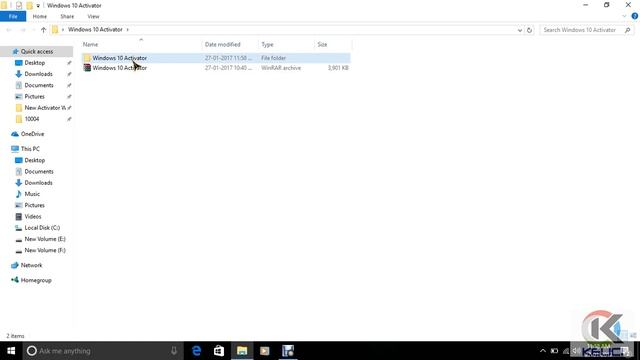Viewport: 640px width, 360px height.
Task: Open the New Activator W pinned folder
Action: 44,108
